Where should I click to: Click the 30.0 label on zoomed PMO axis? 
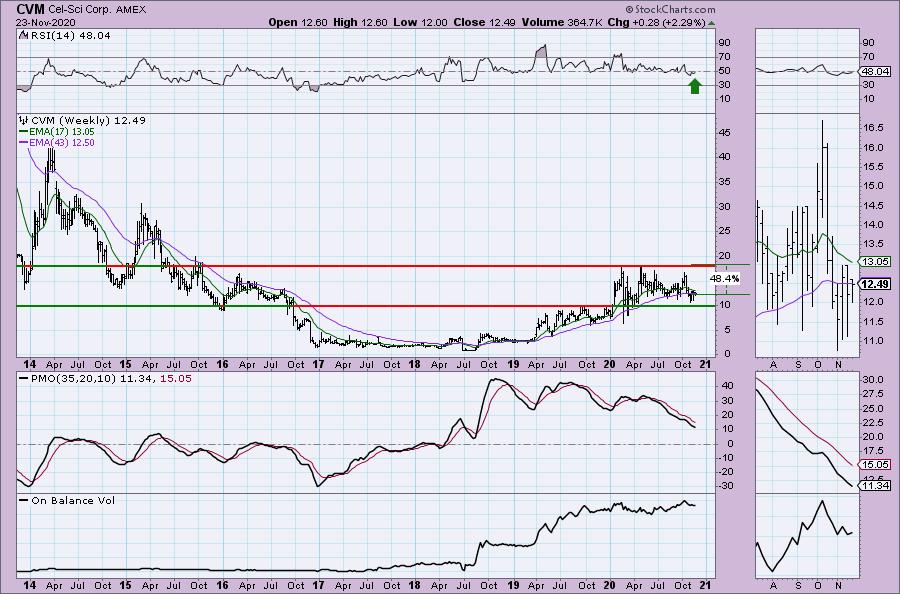tap(872, 380)
